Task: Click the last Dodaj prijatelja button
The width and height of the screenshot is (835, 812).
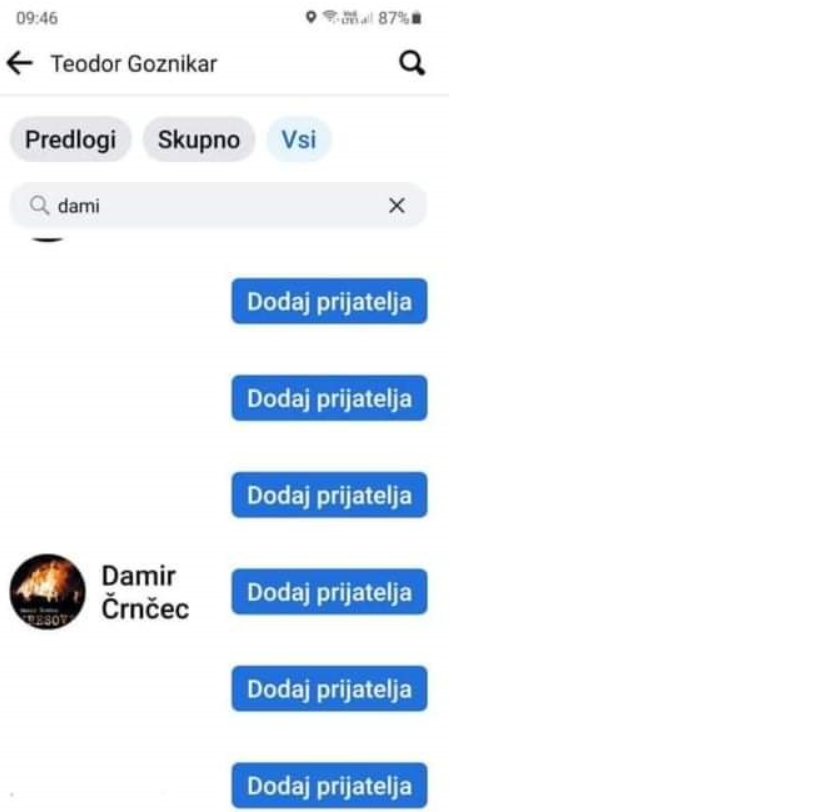Action: pyautogui.click(x=329, y=785)
